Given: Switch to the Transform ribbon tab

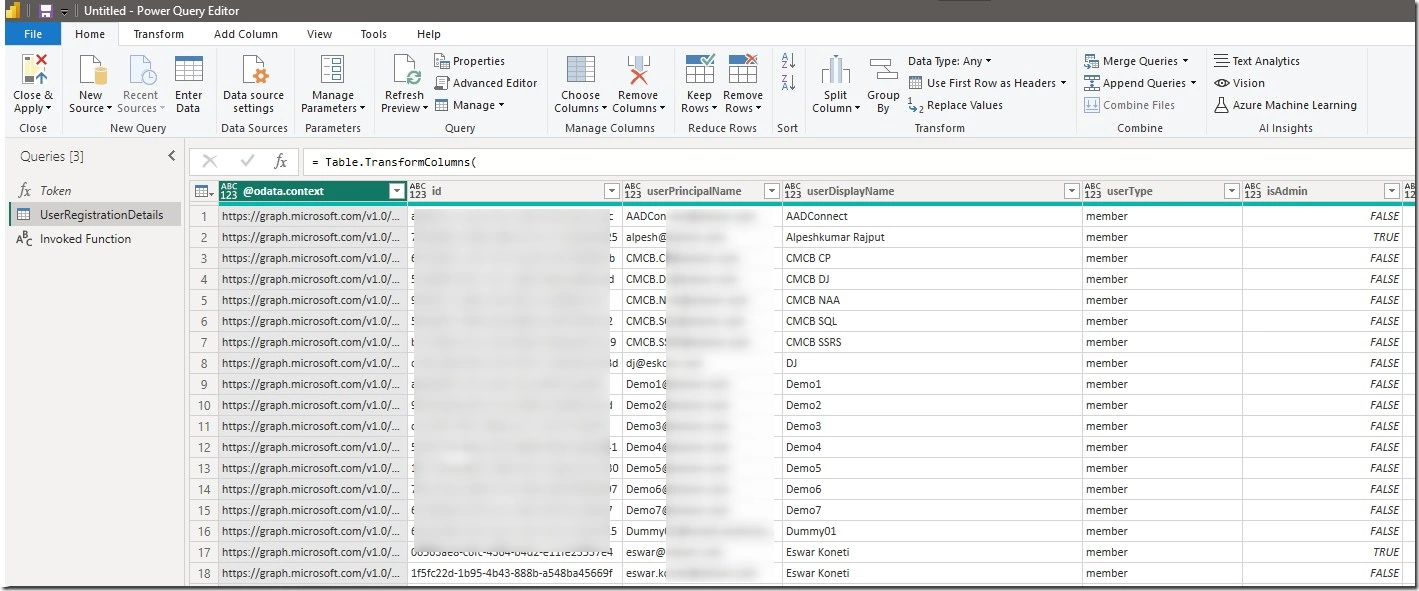Looking at the screenshot, I should [158, 34].
